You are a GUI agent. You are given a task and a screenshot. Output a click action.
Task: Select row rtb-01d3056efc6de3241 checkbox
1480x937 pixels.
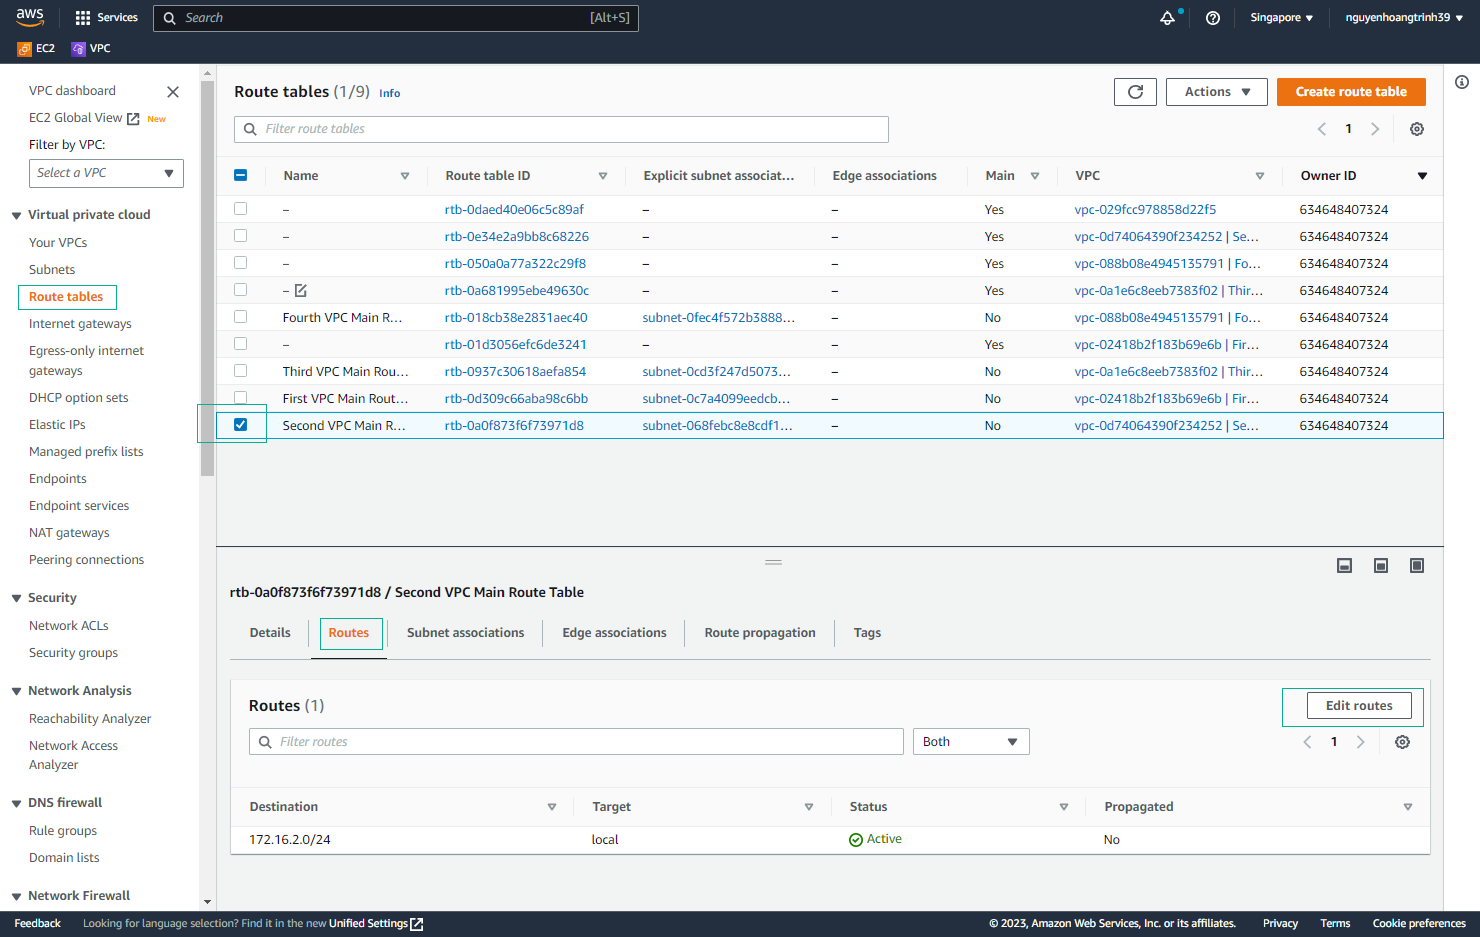240,344
